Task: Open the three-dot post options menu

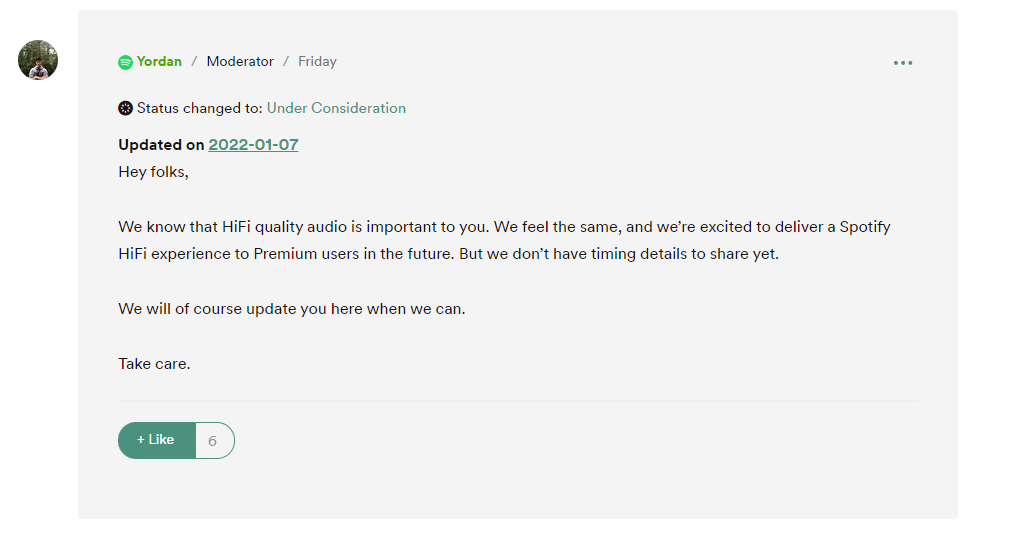Action: pyautogui.click(x=903, y=63)
